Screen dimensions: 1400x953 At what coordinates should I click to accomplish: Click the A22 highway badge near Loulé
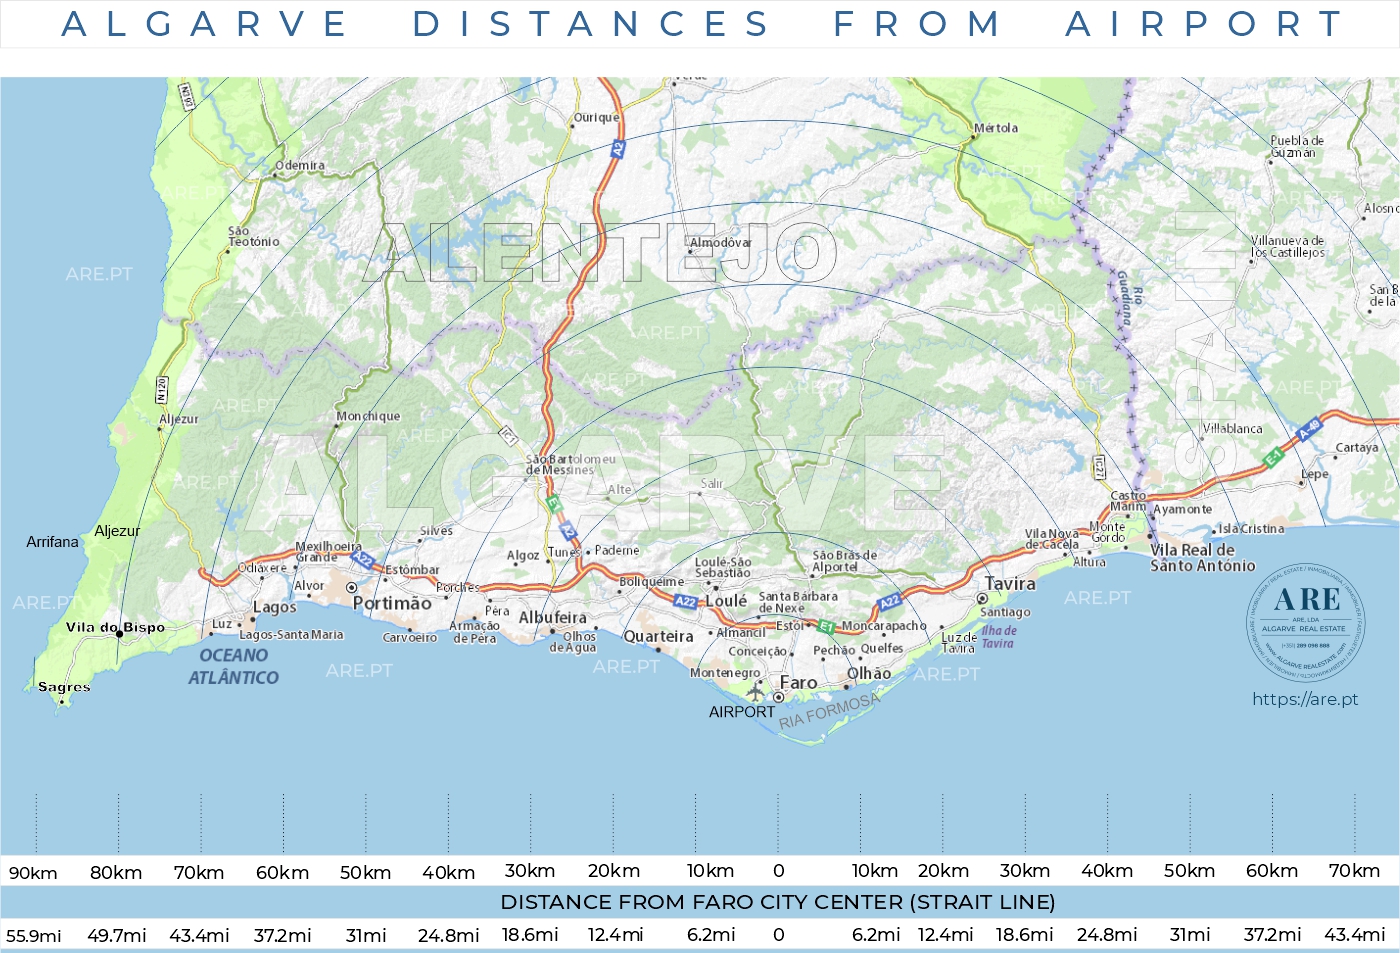pos(685,600)
